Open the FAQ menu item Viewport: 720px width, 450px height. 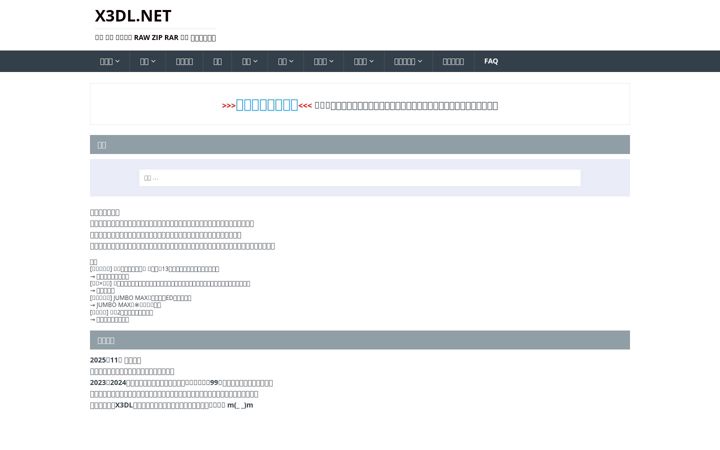(491, 61)
